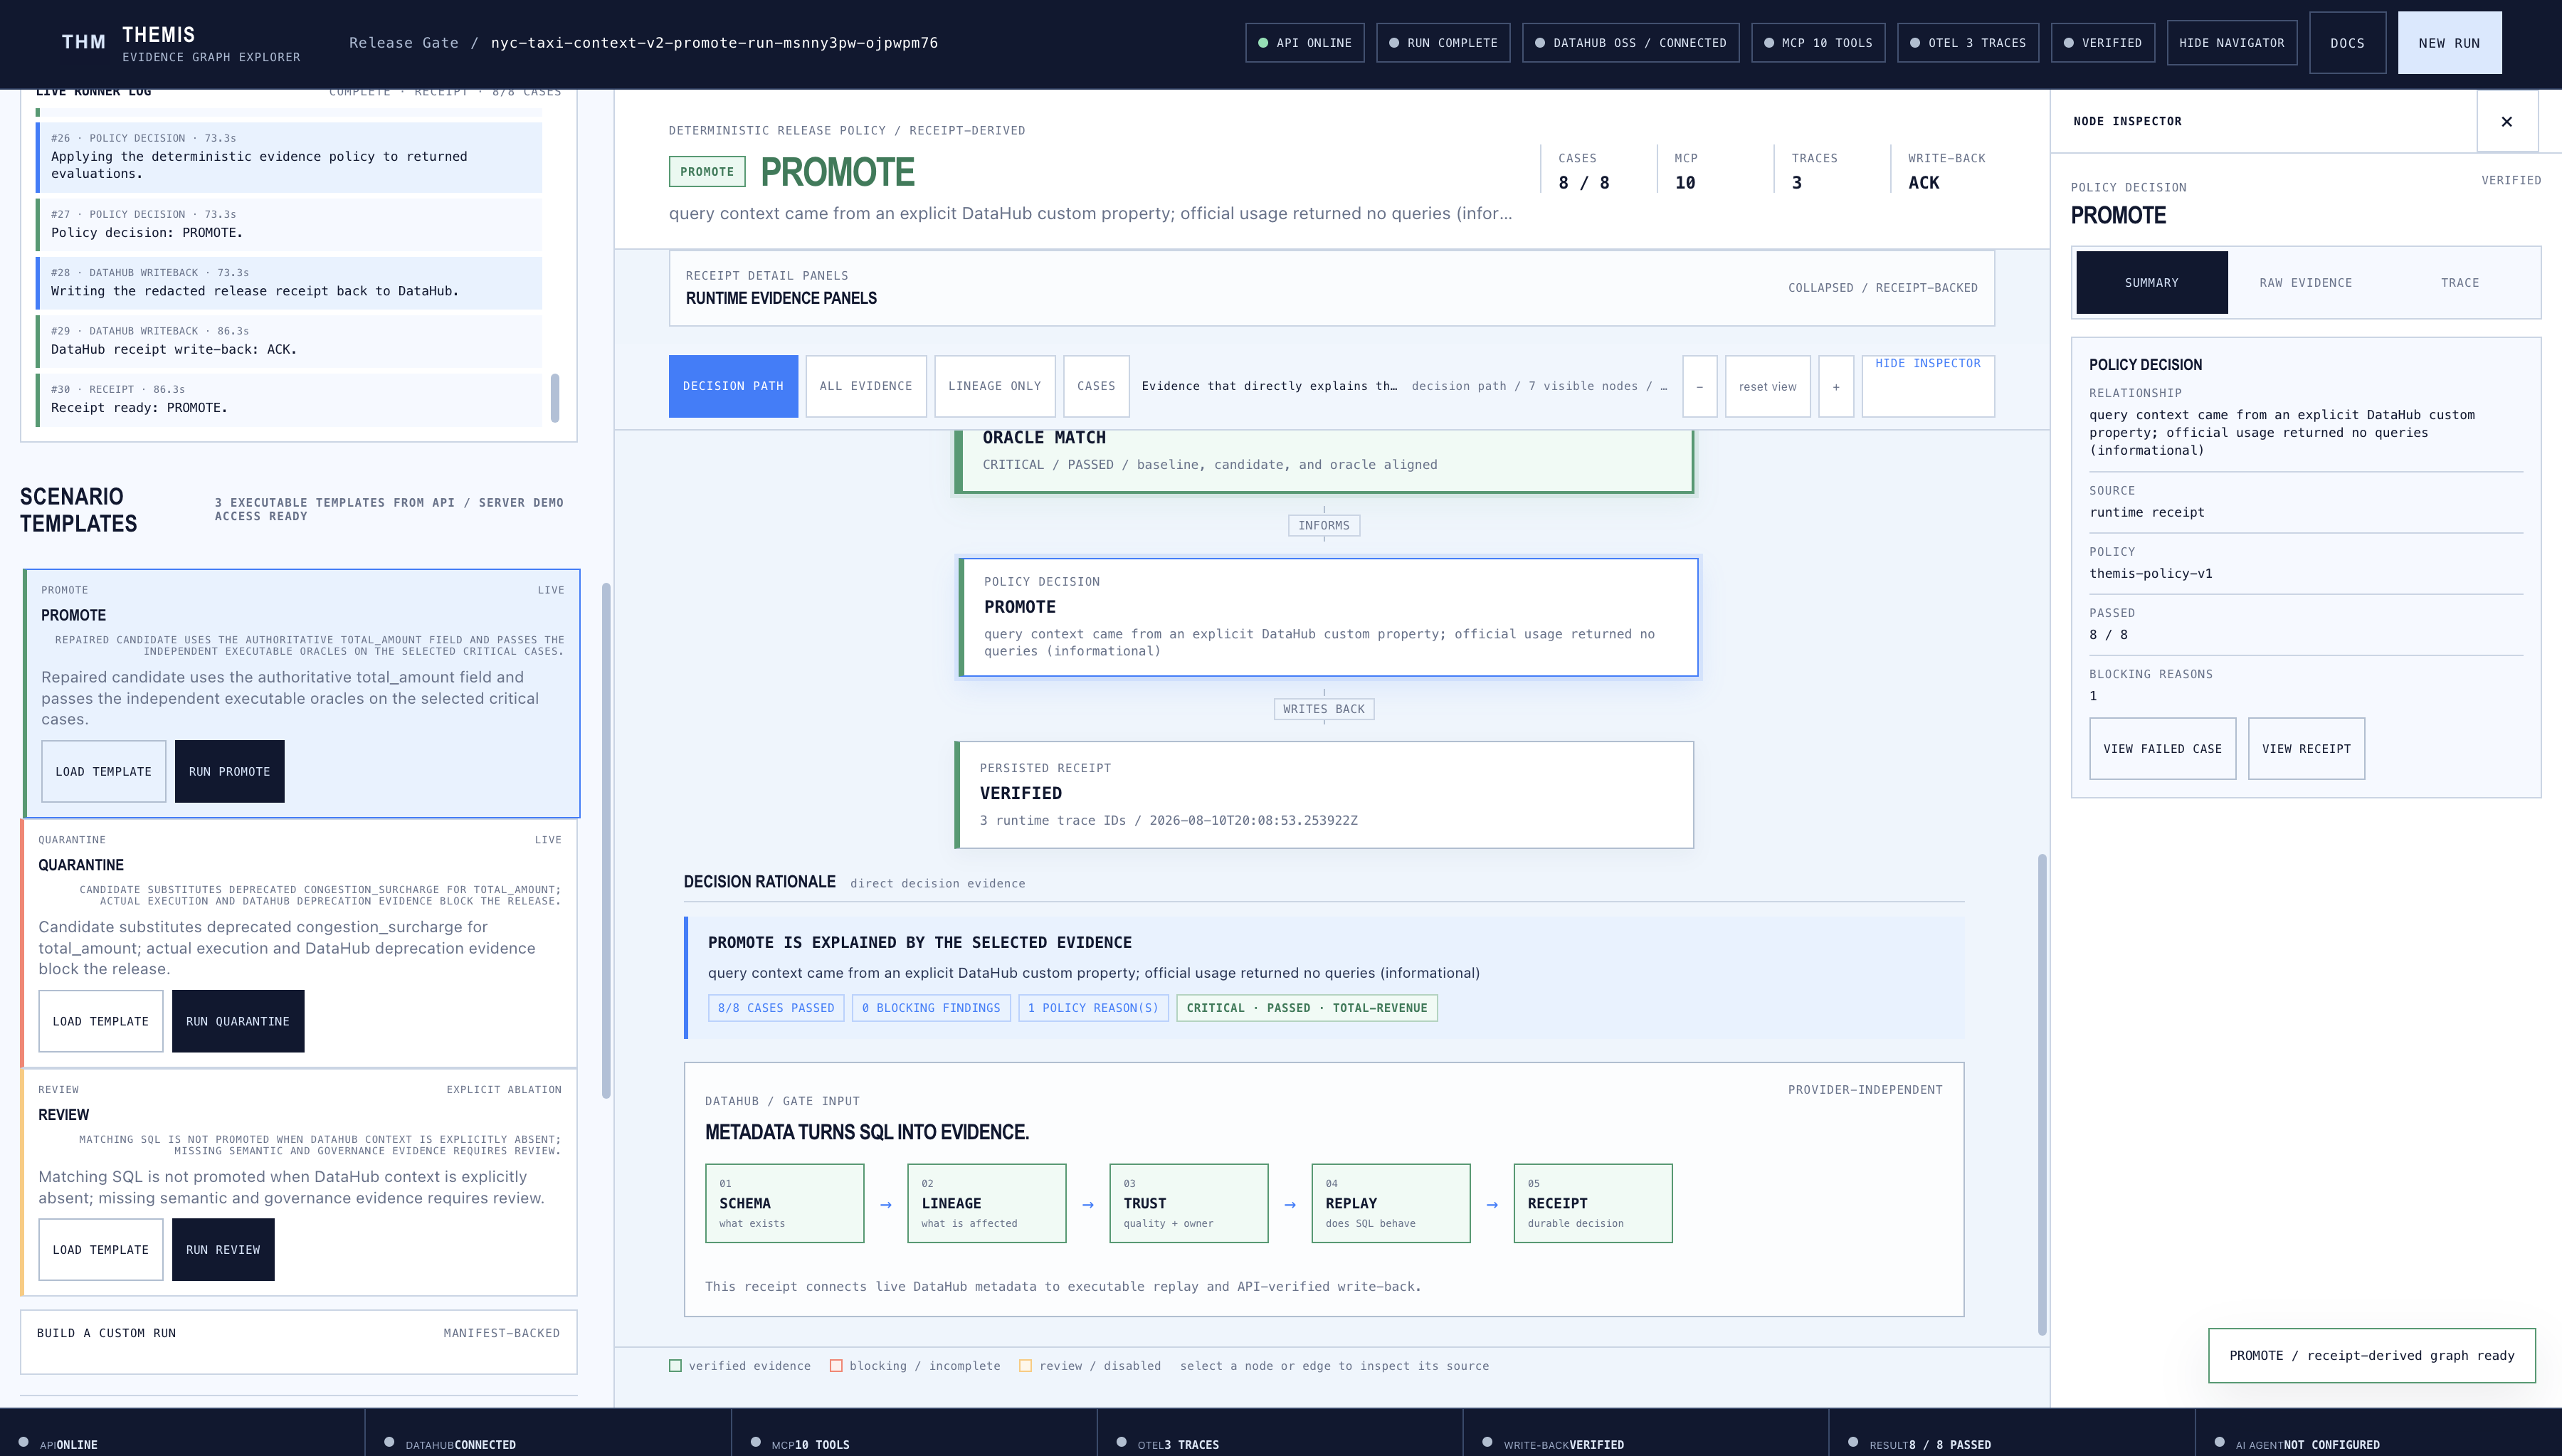Image resolution: width=2562 pixels, height=1456 pixels.
Task: Select log entry #29 DataHub receipt write-back
Action: [290, 341]
